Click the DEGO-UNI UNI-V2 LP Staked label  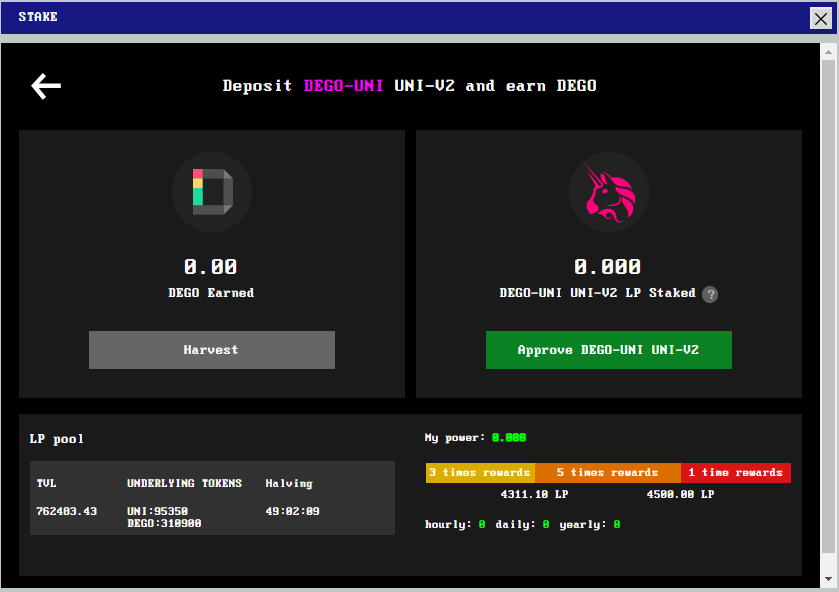597,293
